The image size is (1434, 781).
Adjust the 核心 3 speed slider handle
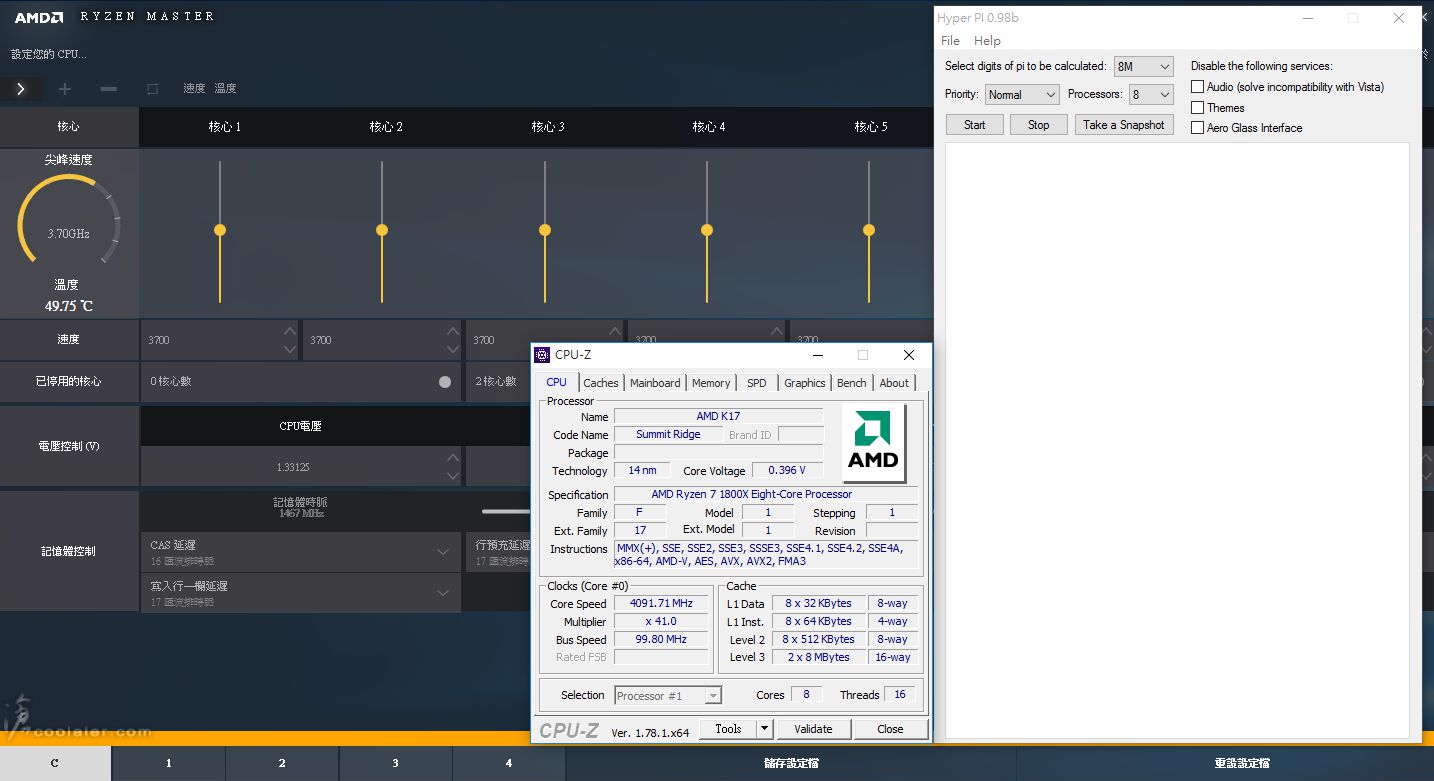click(545, 230)
